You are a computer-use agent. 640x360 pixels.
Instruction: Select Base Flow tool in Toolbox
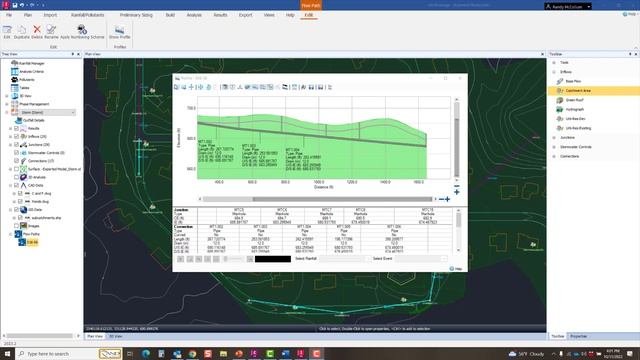click(x=569, y=81)
